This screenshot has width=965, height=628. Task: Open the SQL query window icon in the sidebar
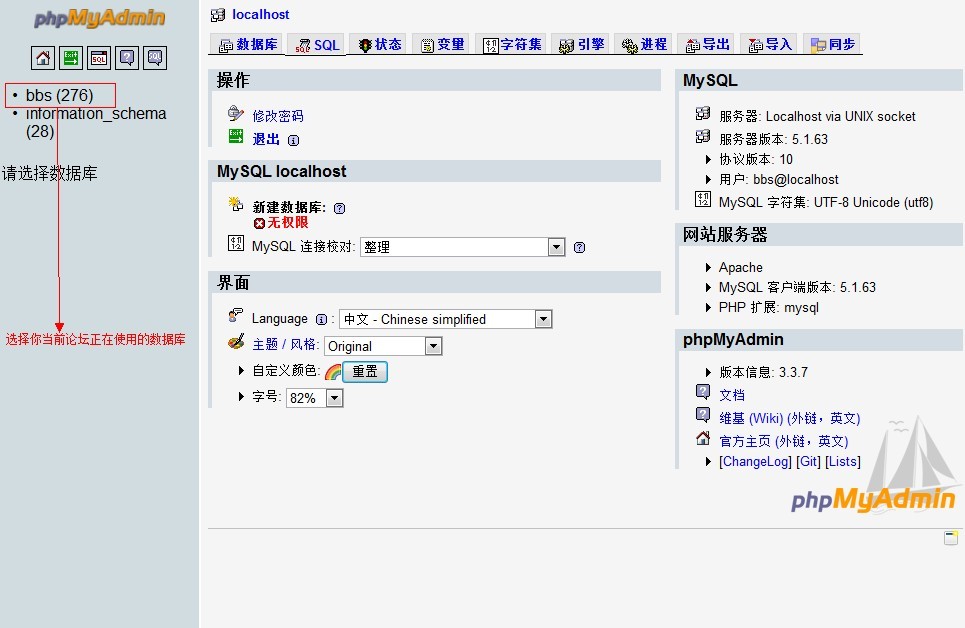pyautogui.click(x=99, y=58)
